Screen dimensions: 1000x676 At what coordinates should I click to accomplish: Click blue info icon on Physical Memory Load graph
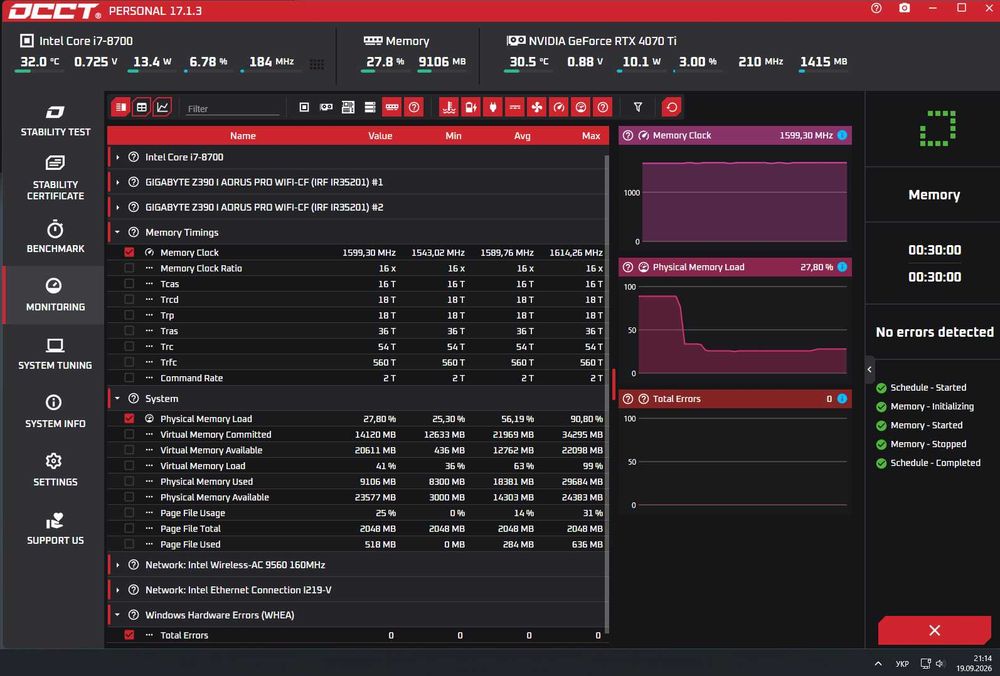[842, 267]
